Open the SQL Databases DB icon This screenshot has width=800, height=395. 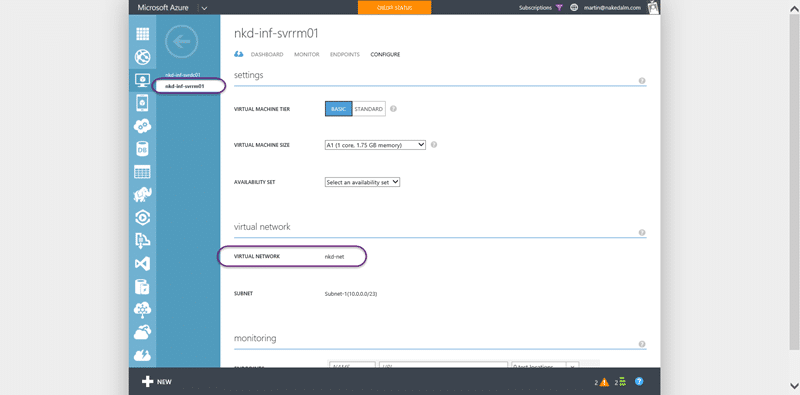click(x=142, y=149)
